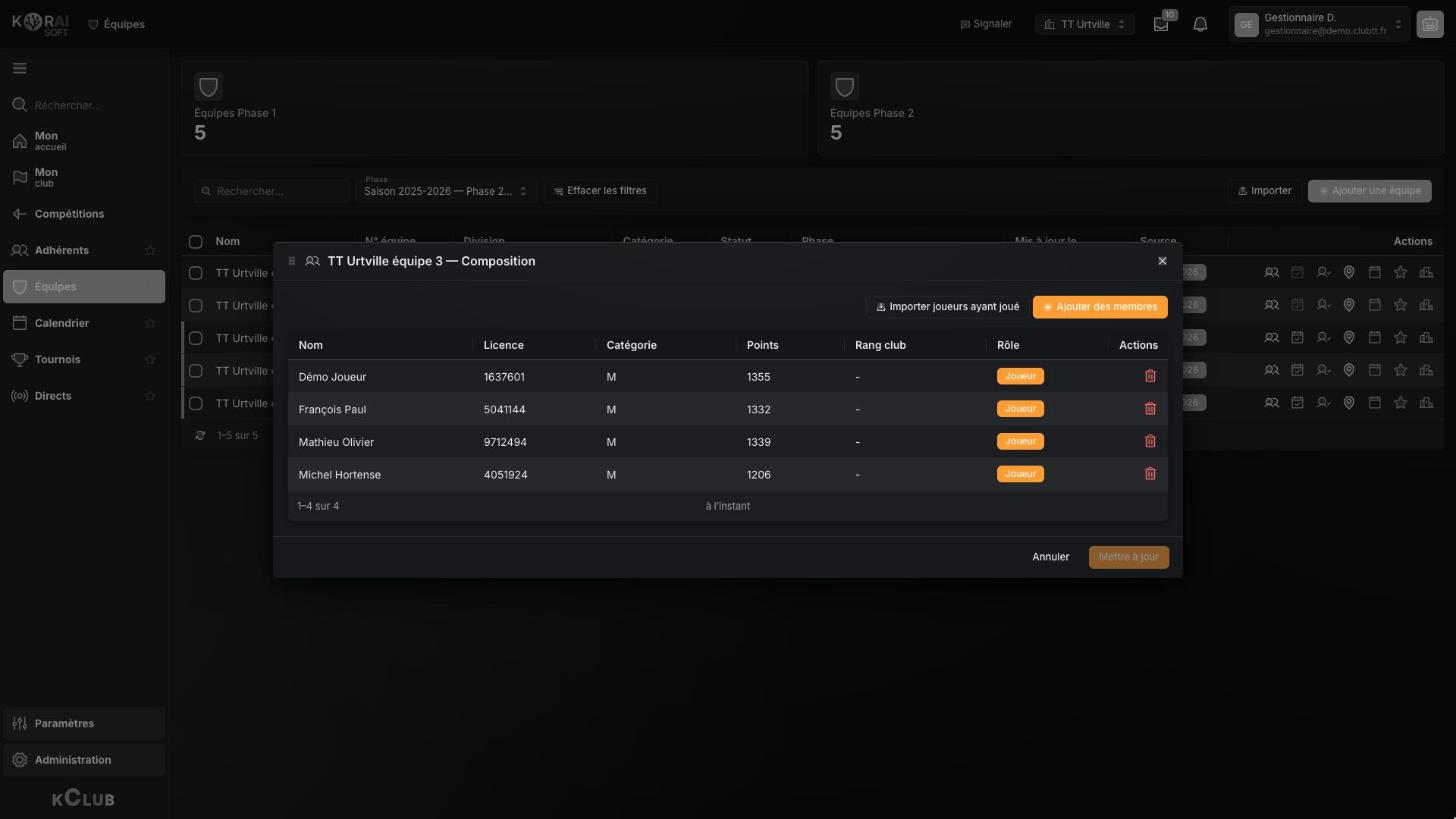This screenshot has height=819, width=1456.
Task: Toggle the star next to Calendrier
Action: coord(150,323)
